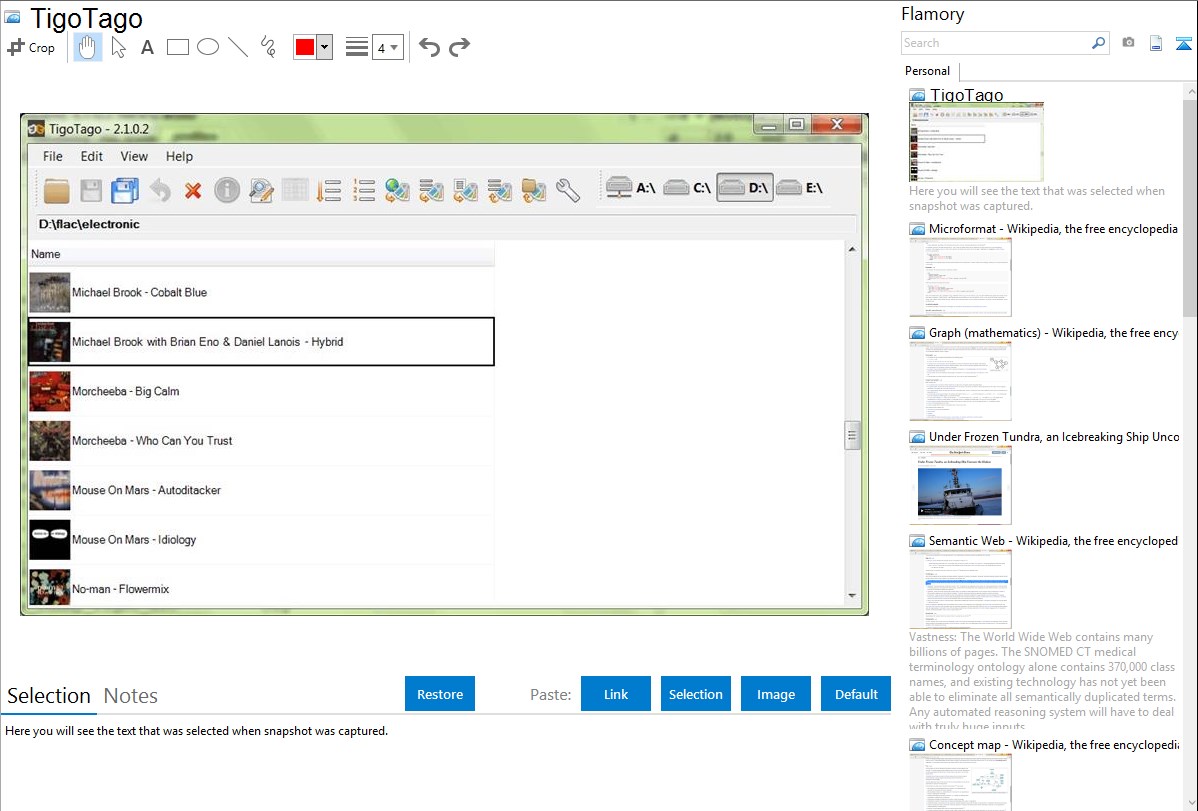Select the E:\ drive button
This screenshot has width=1198, height=811.
799,187
